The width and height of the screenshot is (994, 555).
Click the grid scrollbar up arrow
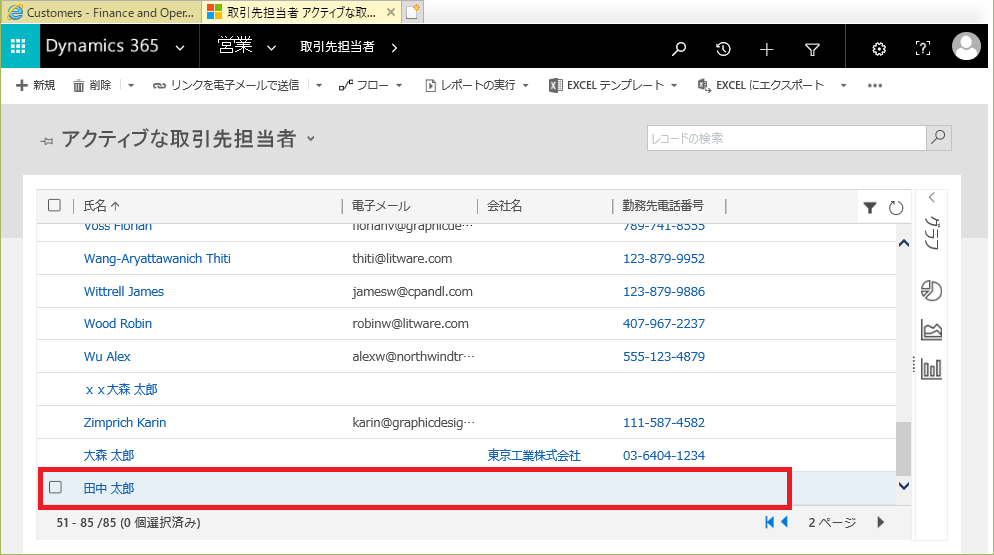pos(904,244)
